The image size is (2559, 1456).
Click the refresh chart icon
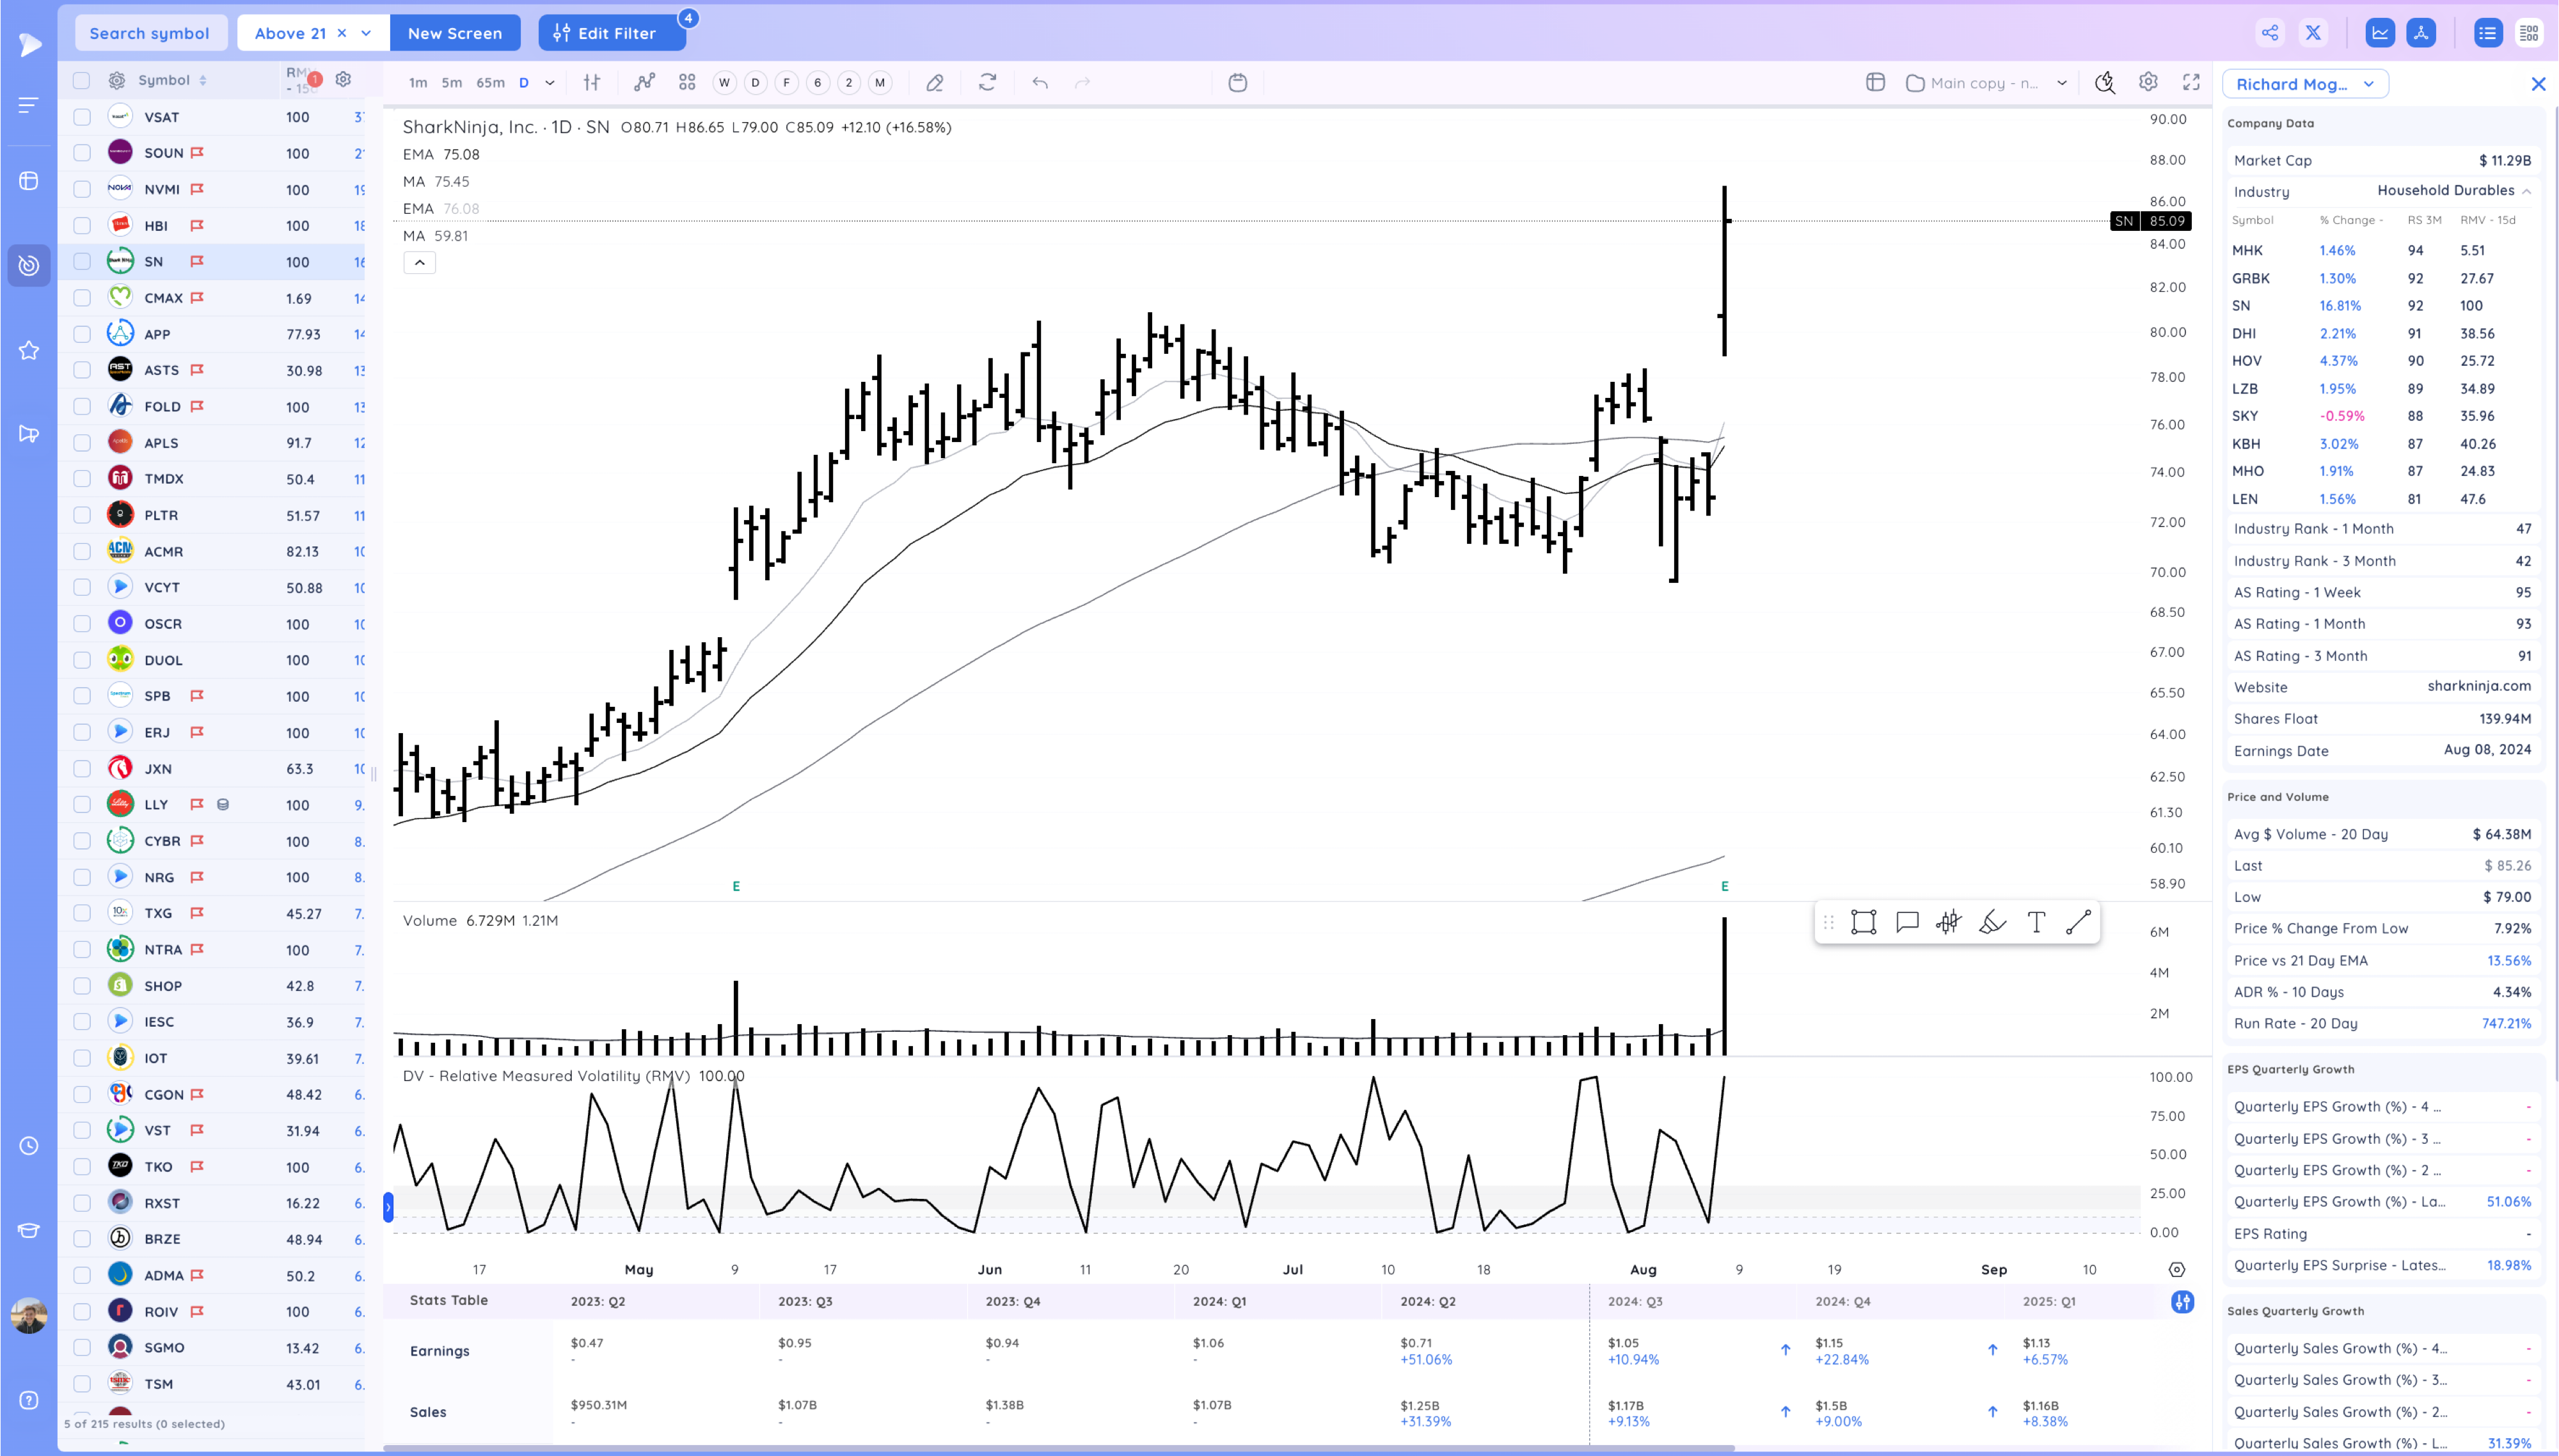[x=987, y=83]
